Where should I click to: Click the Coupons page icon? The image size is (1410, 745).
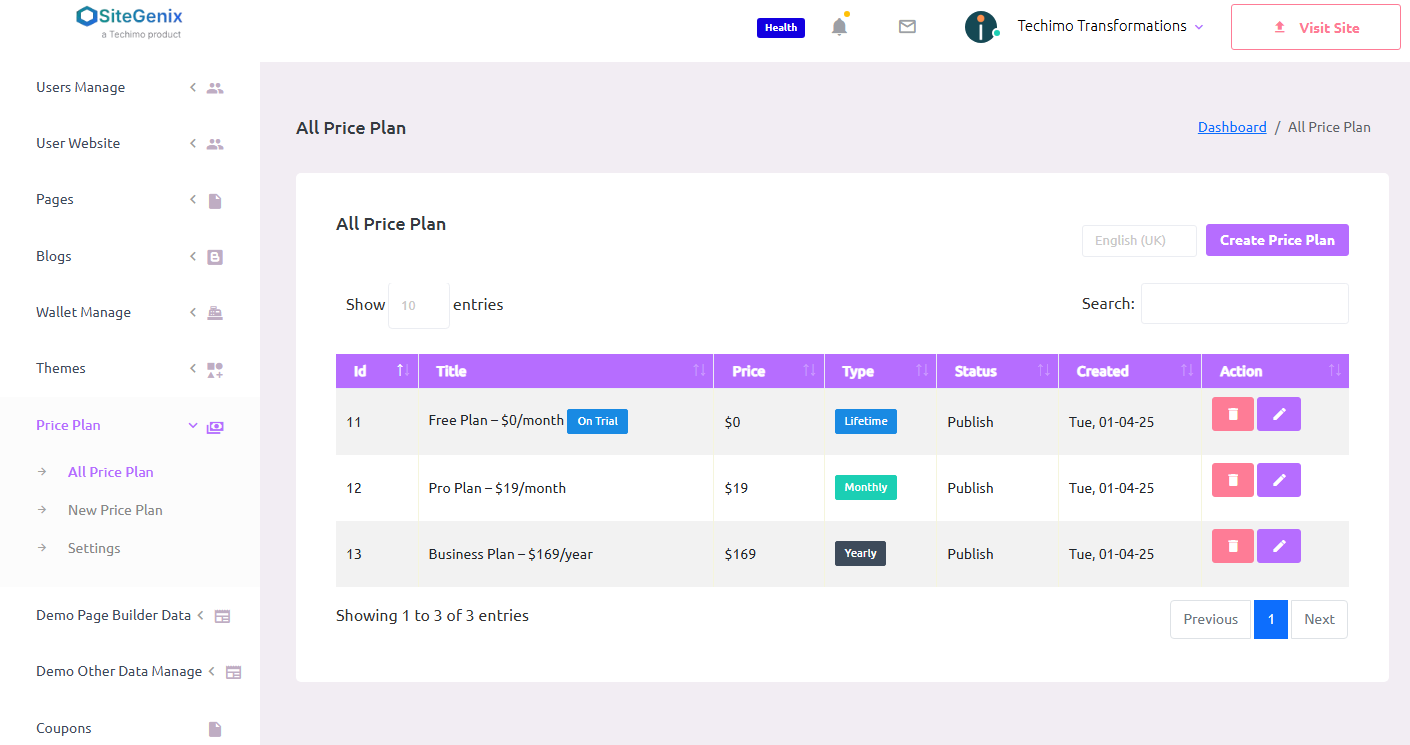(x=215, y=729)
